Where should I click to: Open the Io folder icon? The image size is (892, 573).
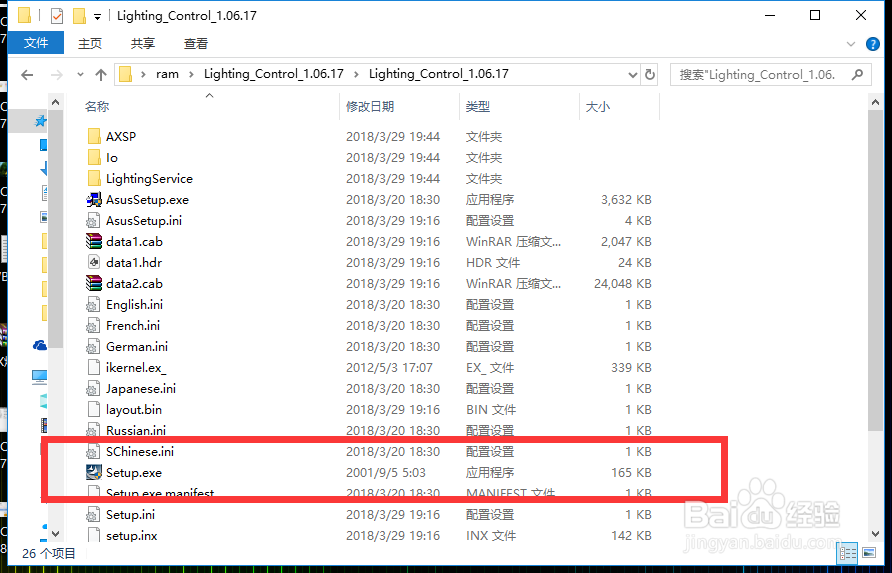click(x=94, y=158)
